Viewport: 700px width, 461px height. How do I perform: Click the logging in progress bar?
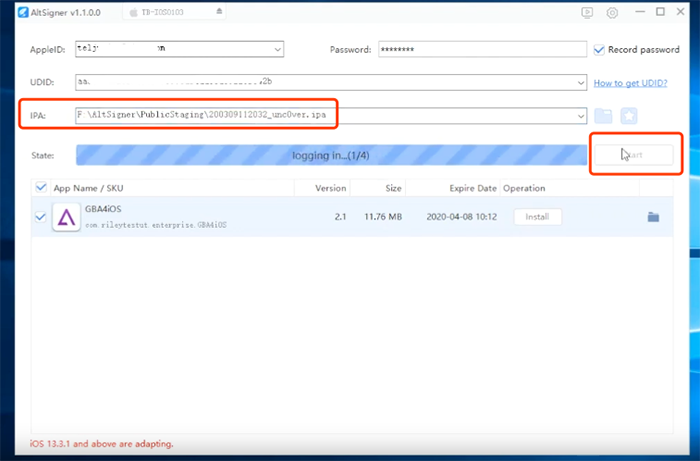click(x=331, y=155)
